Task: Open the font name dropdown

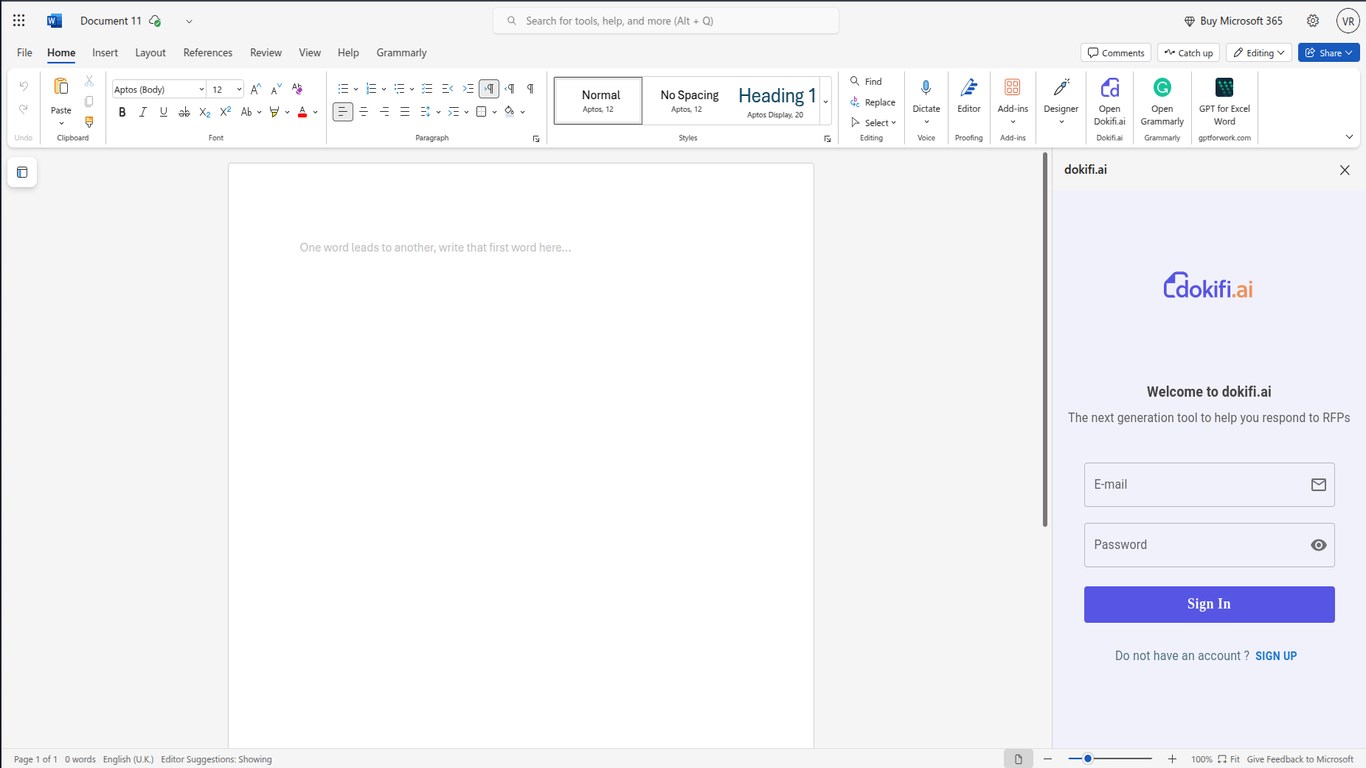Action: 201,90
